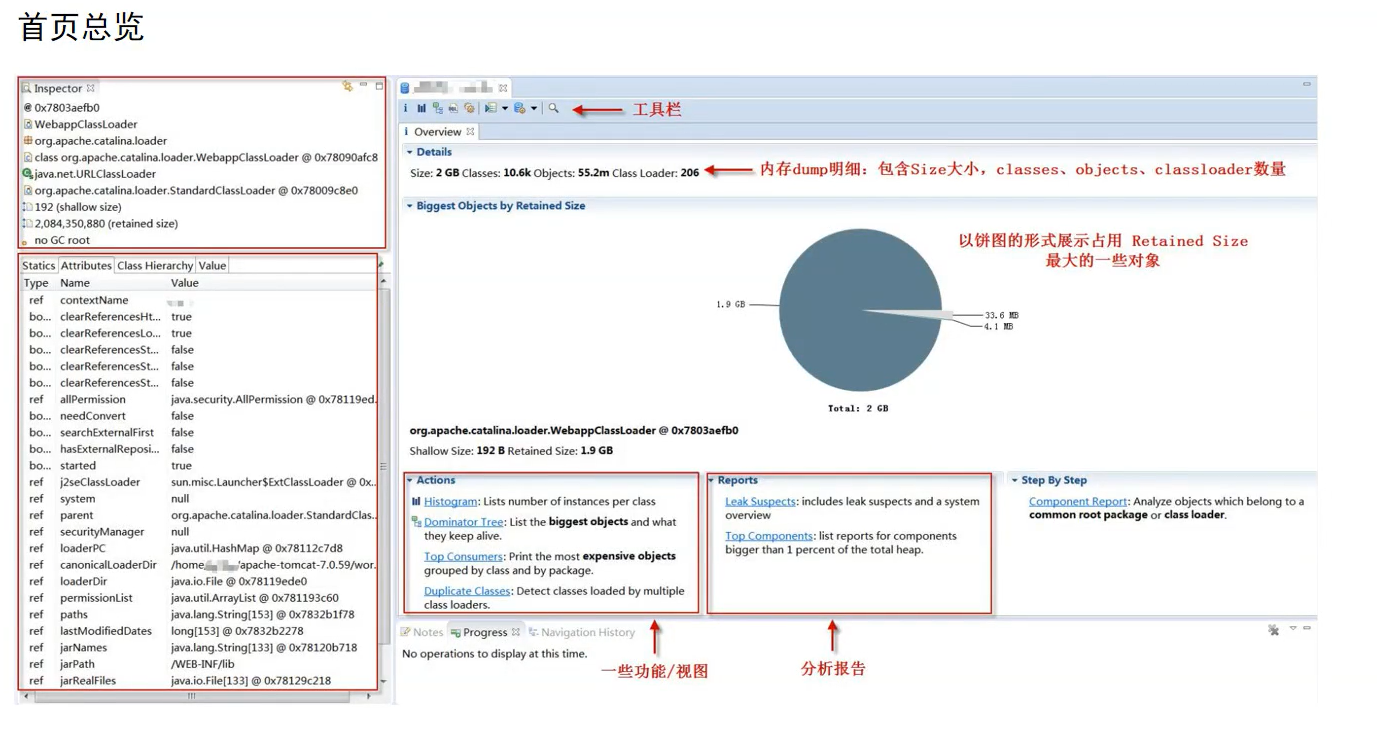Collapse the Details section
Viewport: 1377px width, 751px height.
(410, 153)
